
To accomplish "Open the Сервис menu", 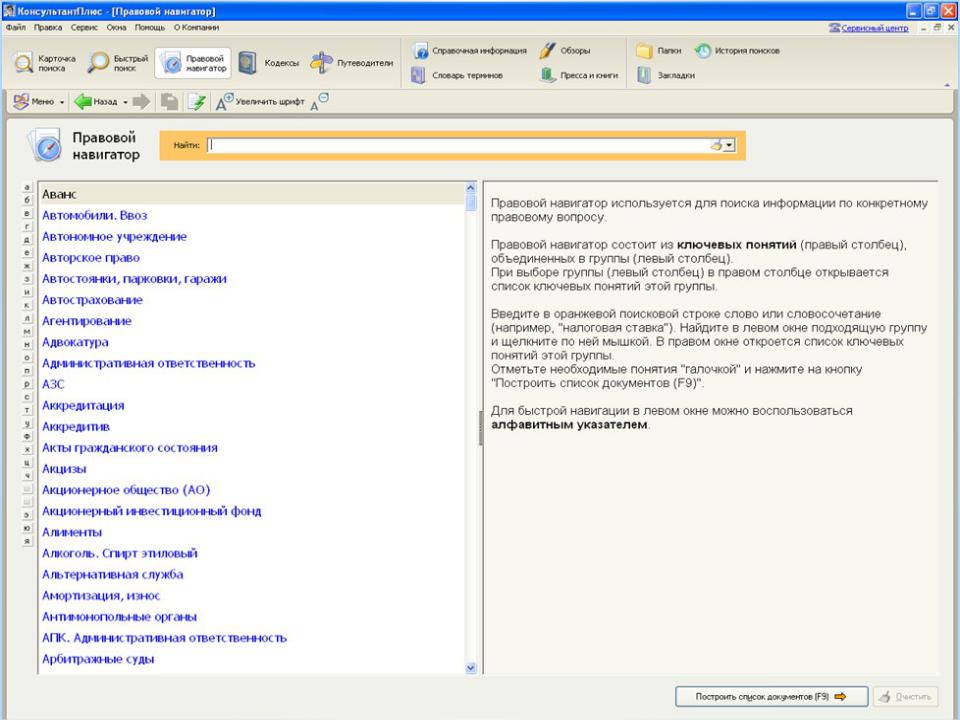I will 84,28.
